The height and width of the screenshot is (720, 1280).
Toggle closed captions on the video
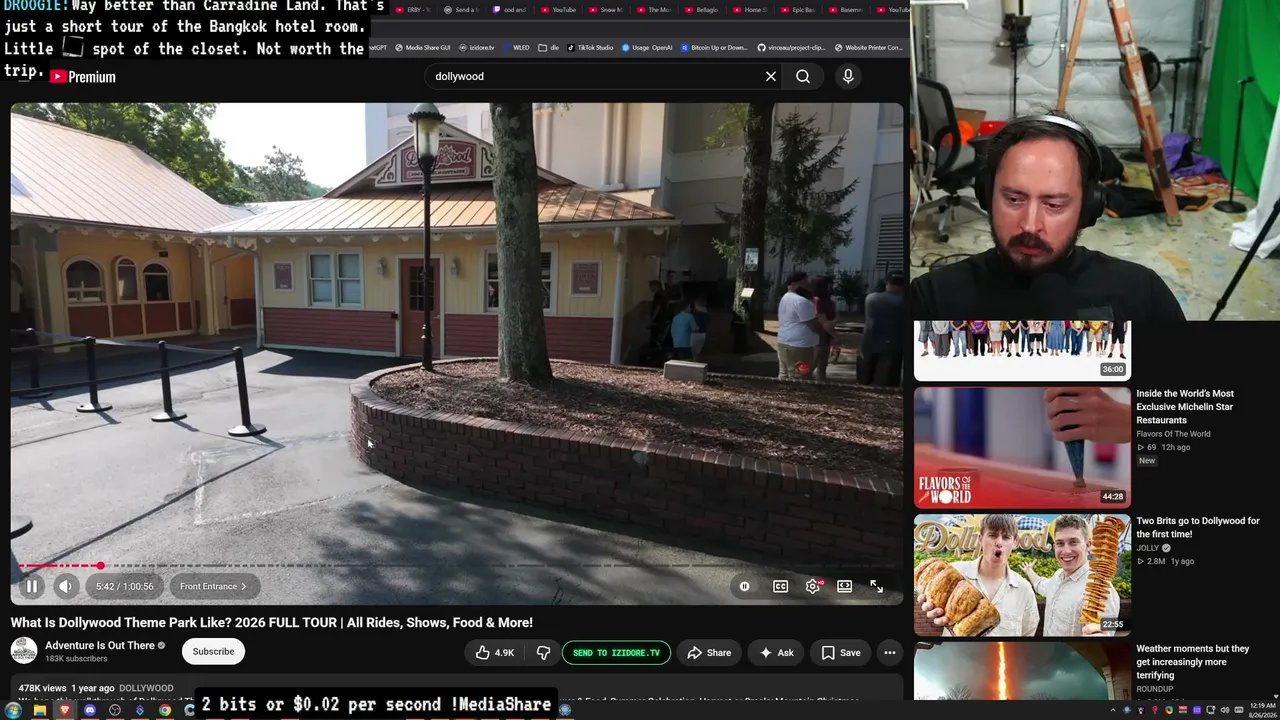click(x=780, y=587)
